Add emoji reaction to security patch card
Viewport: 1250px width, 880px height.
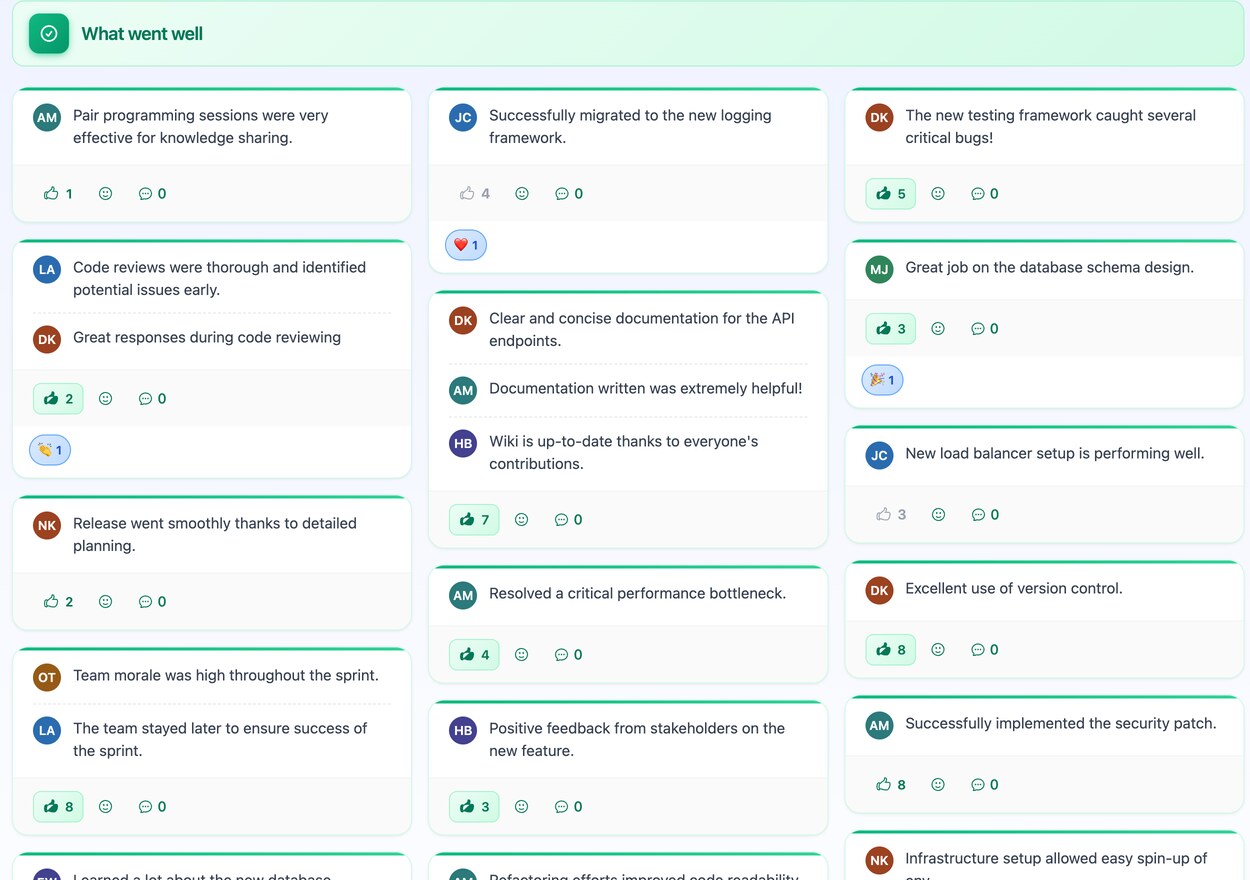point(938,785)
